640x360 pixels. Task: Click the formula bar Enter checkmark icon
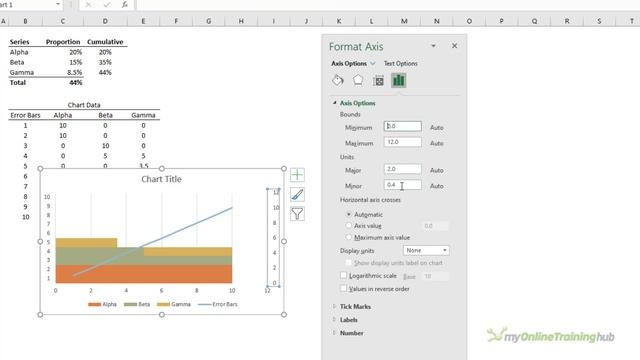click(107, 4)
